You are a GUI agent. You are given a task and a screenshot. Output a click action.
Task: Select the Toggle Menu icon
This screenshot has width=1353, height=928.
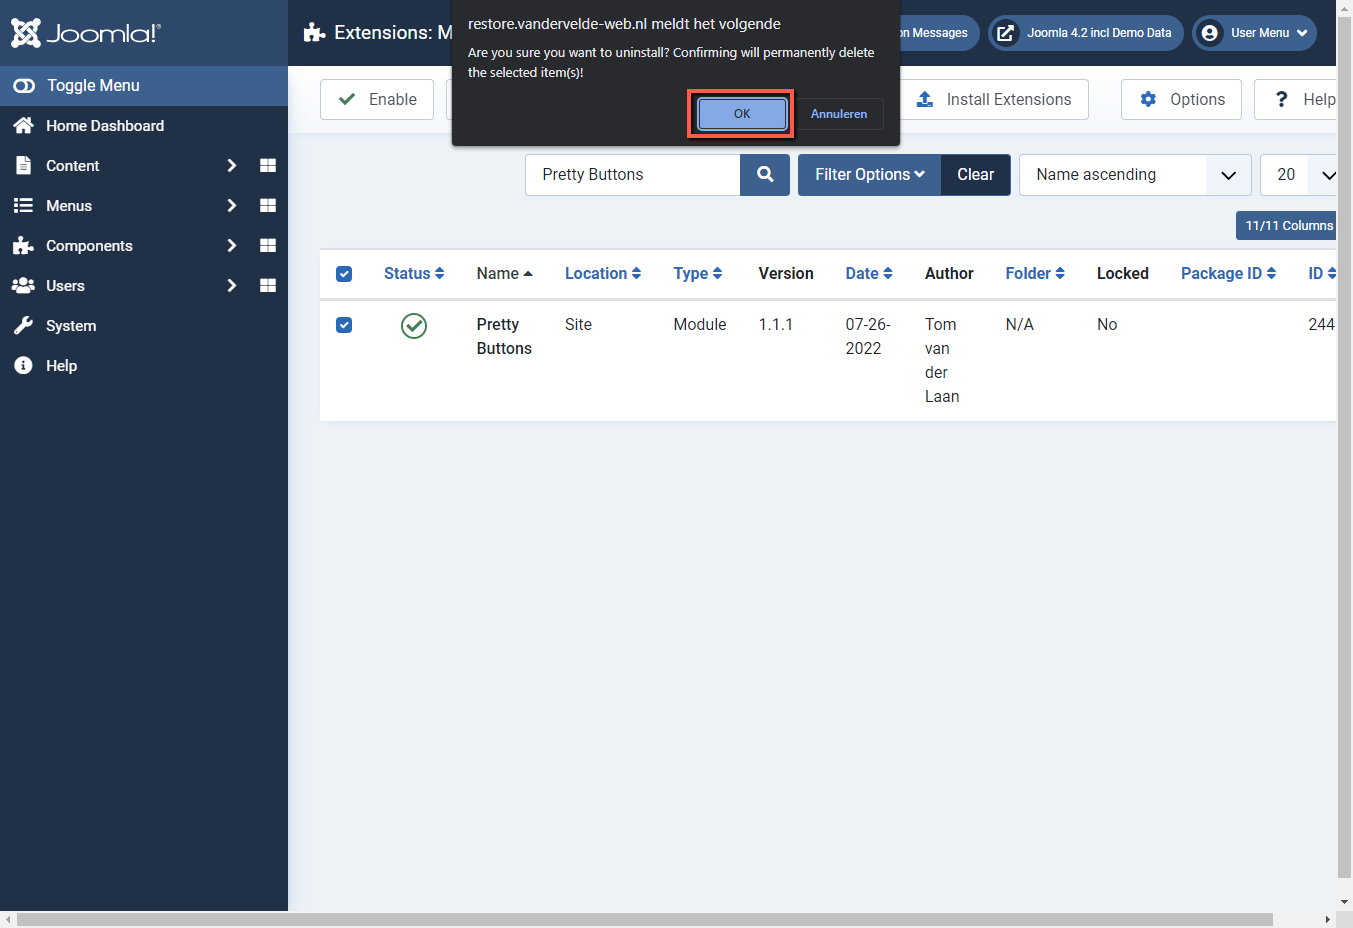click(23, 86)
